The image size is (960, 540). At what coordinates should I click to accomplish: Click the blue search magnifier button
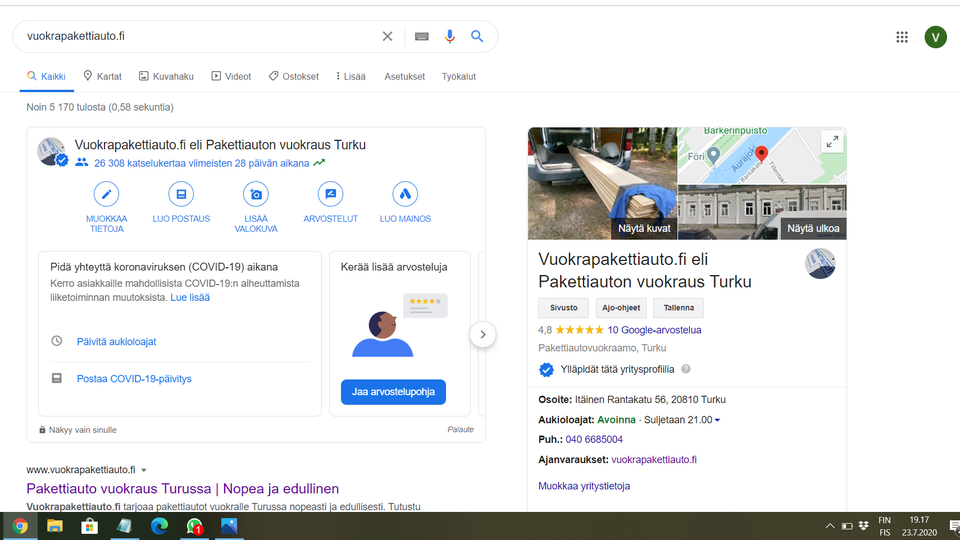pos(477,36)
